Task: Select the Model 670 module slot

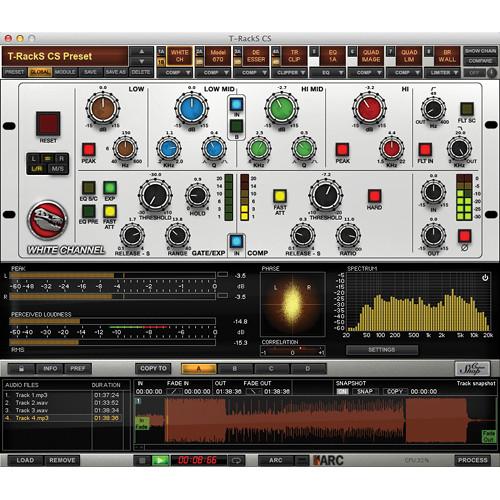Action: (x=218, y=56)
